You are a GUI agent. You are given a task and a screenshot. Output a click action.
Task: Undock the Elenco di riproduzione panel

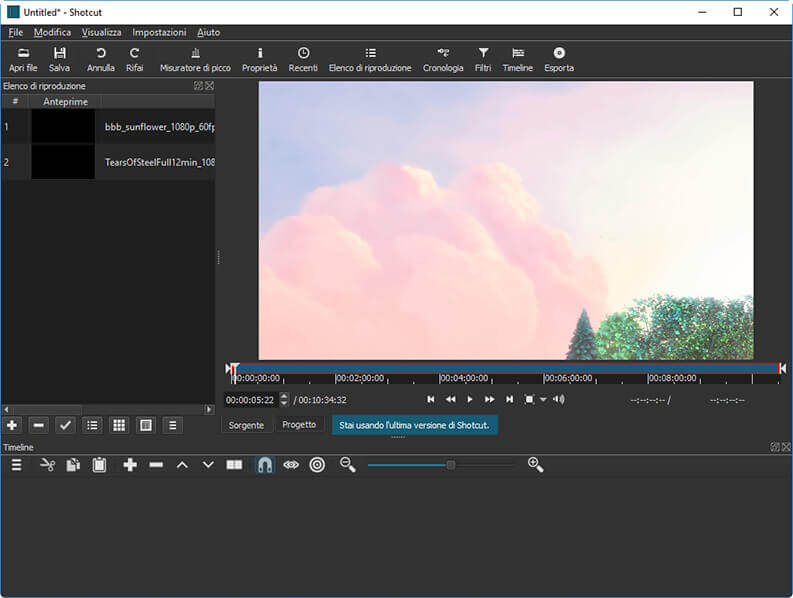(x=198, y=86)
